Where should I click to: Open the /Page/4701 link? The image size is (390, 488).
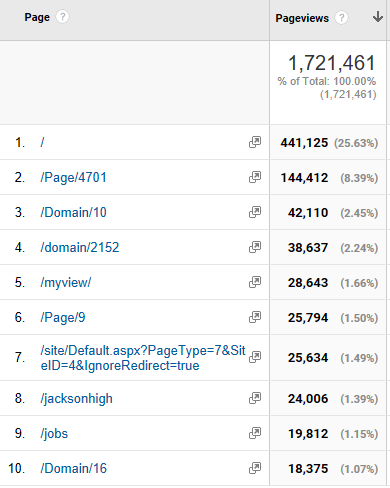click(73, 178)
